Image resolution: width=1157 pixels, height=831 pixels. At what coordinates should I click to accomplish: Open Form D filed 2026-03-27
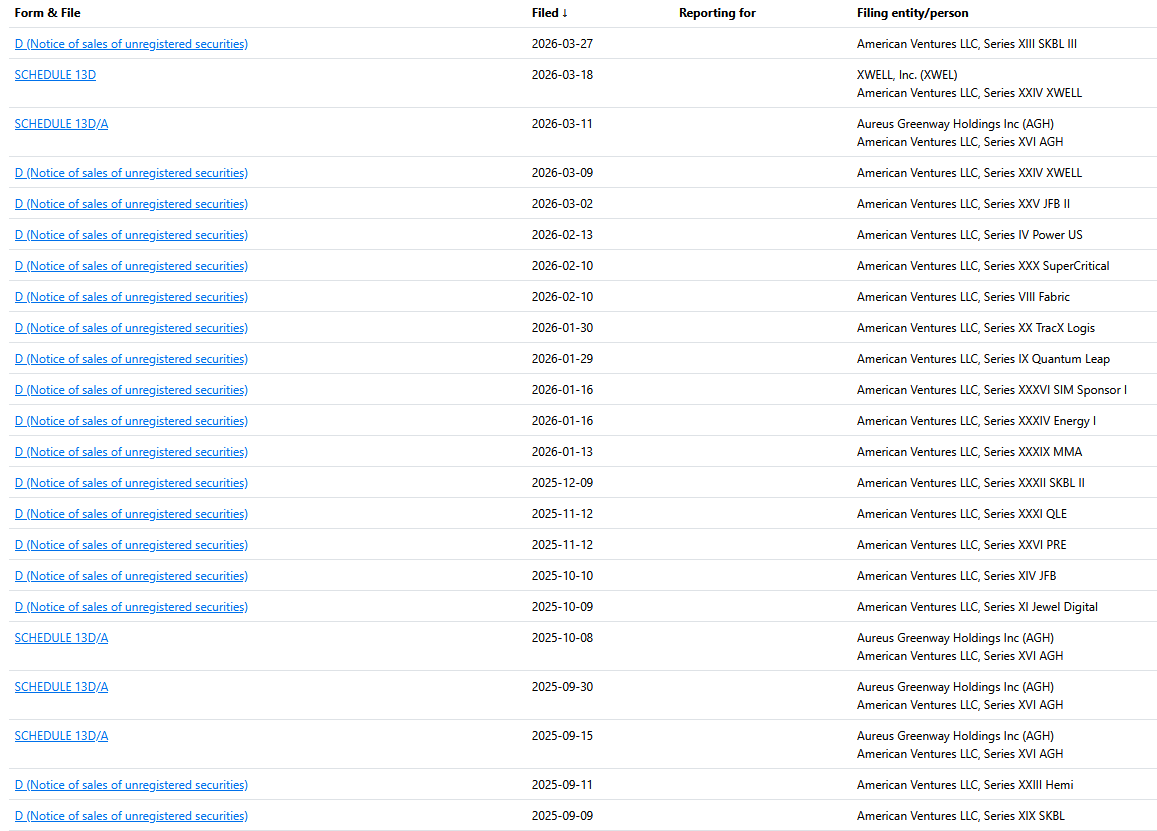131,44
